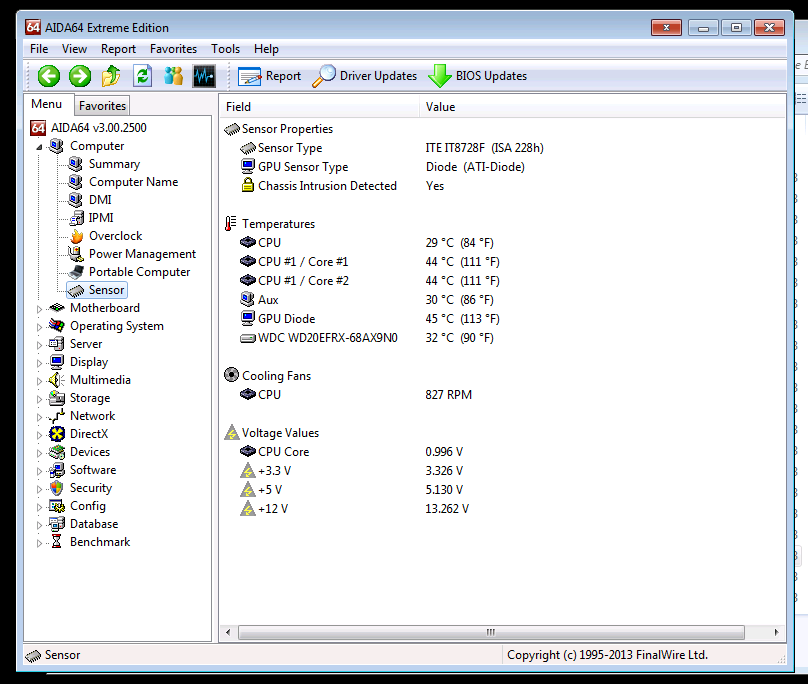
Task: Click the Value column header
Action: coord(602,107)
